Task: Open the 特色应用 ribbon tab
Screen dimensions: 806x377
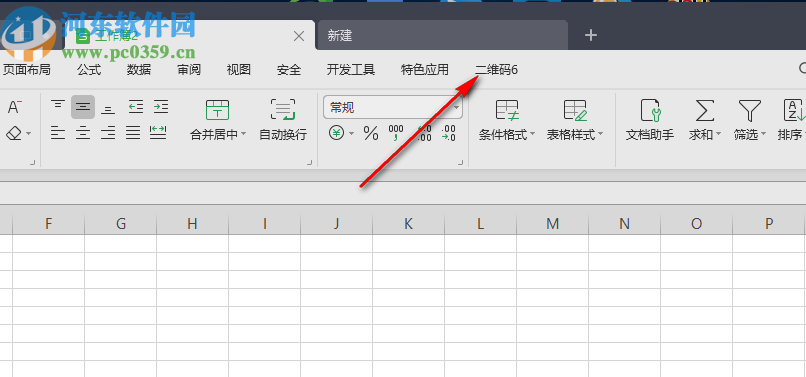Action: [x=425, y=70]
